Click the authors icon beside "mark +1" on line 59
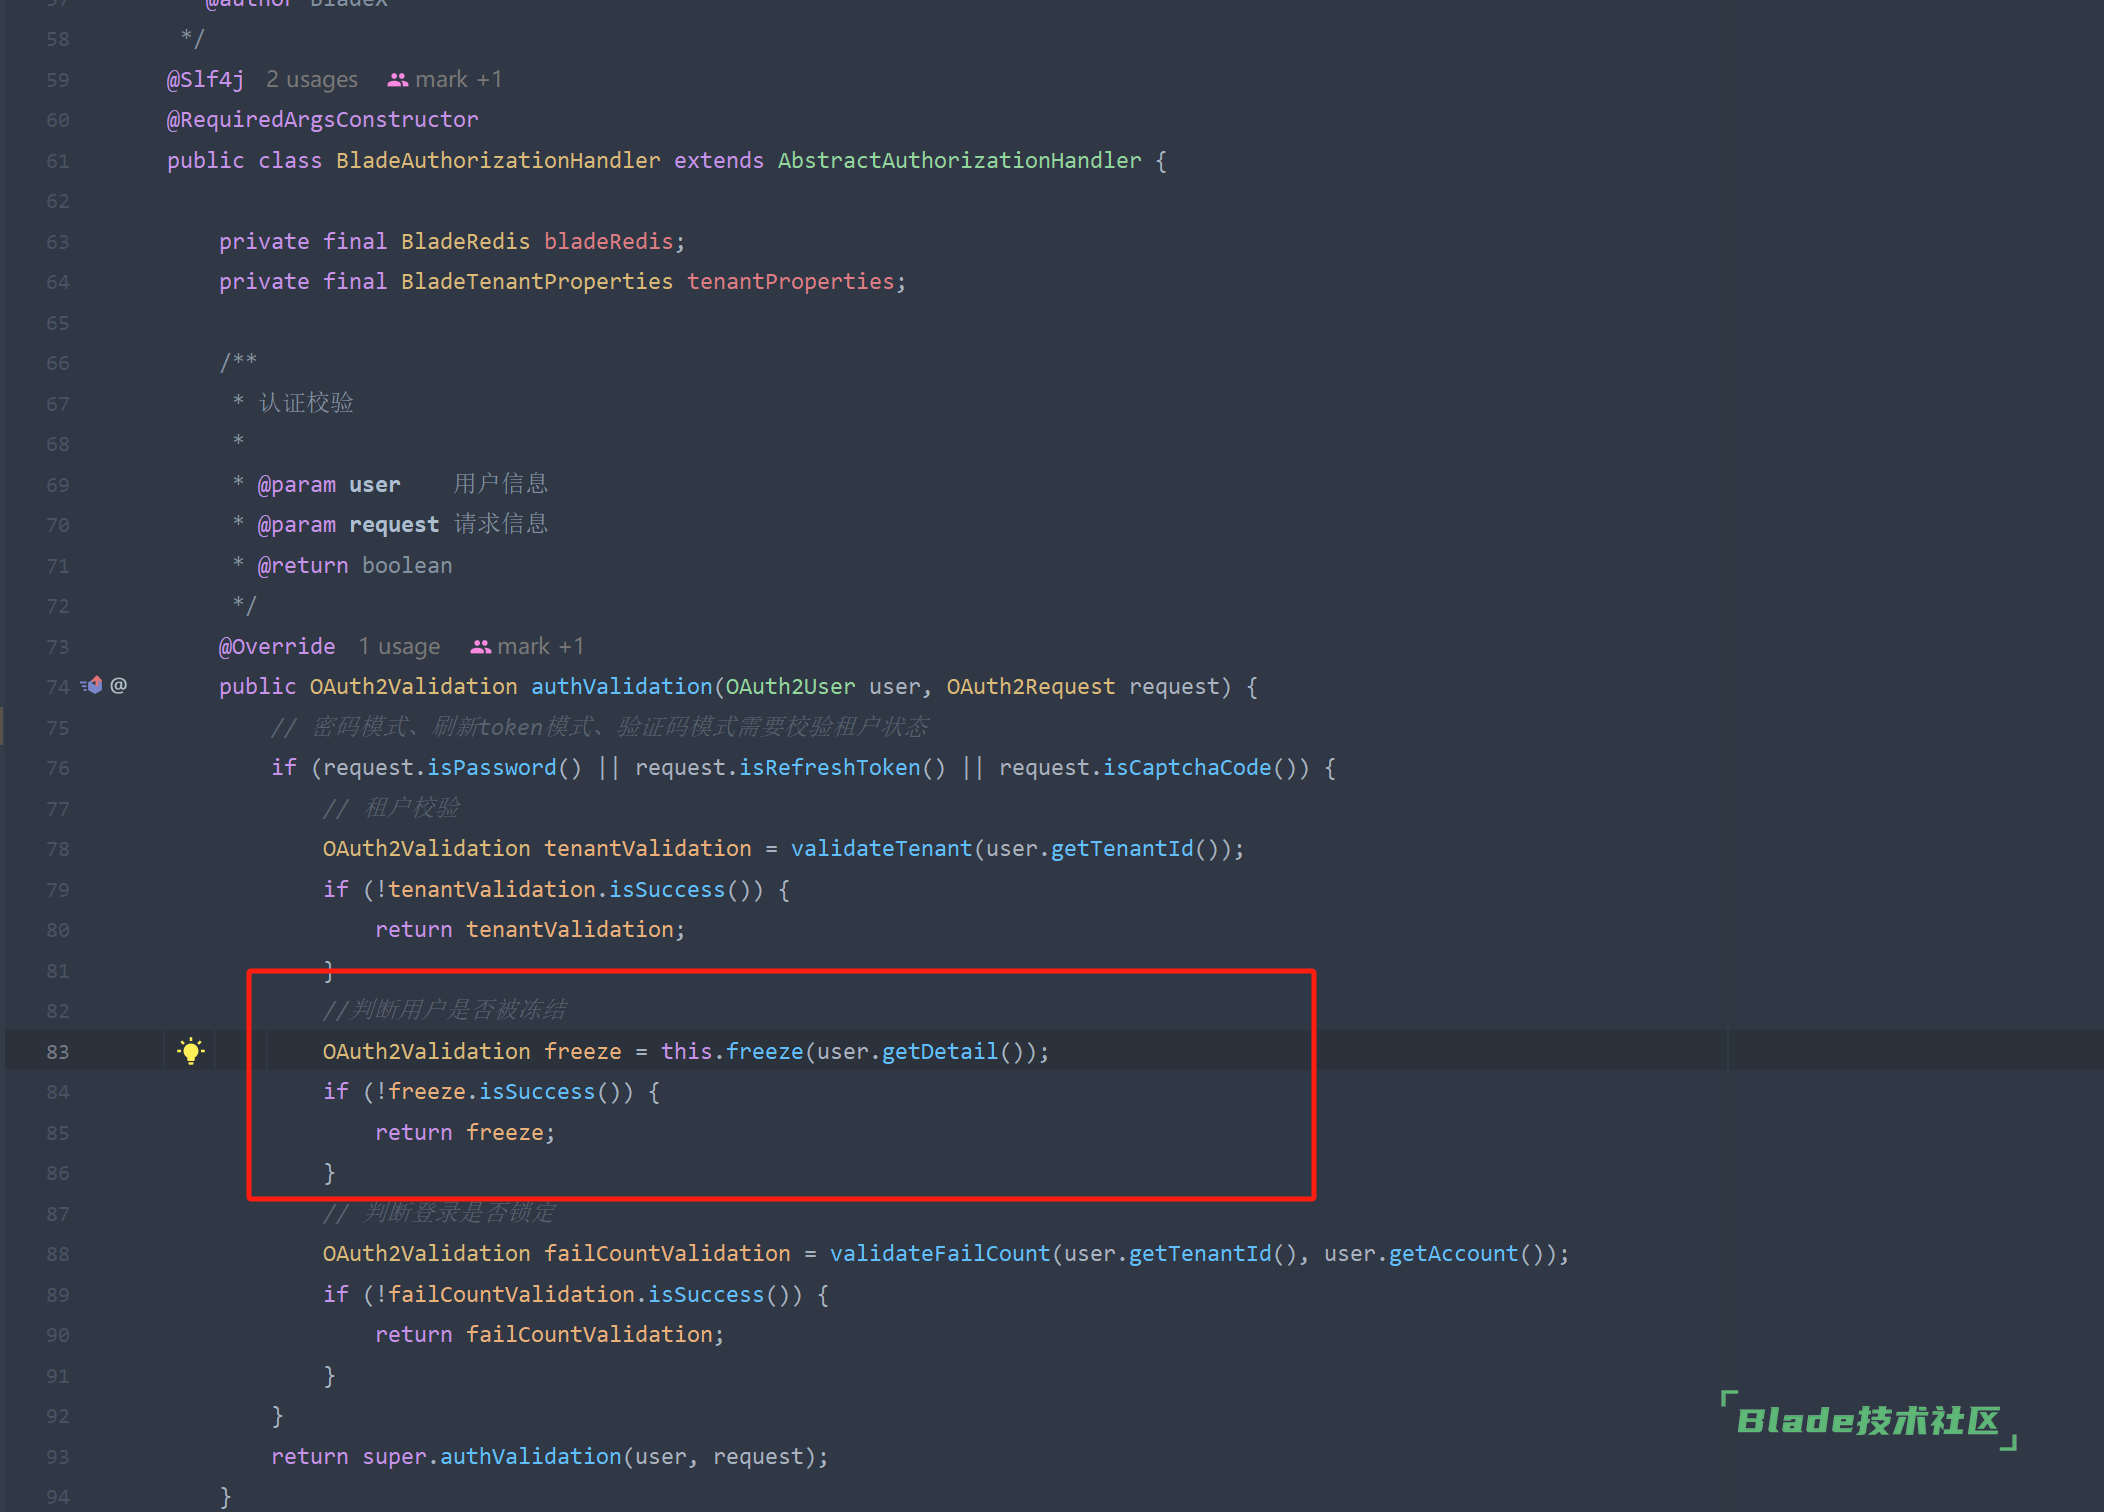Image resolution: width=2104 pixels, height=1512 pixels. pyautogui.click(x=397, y=79)
